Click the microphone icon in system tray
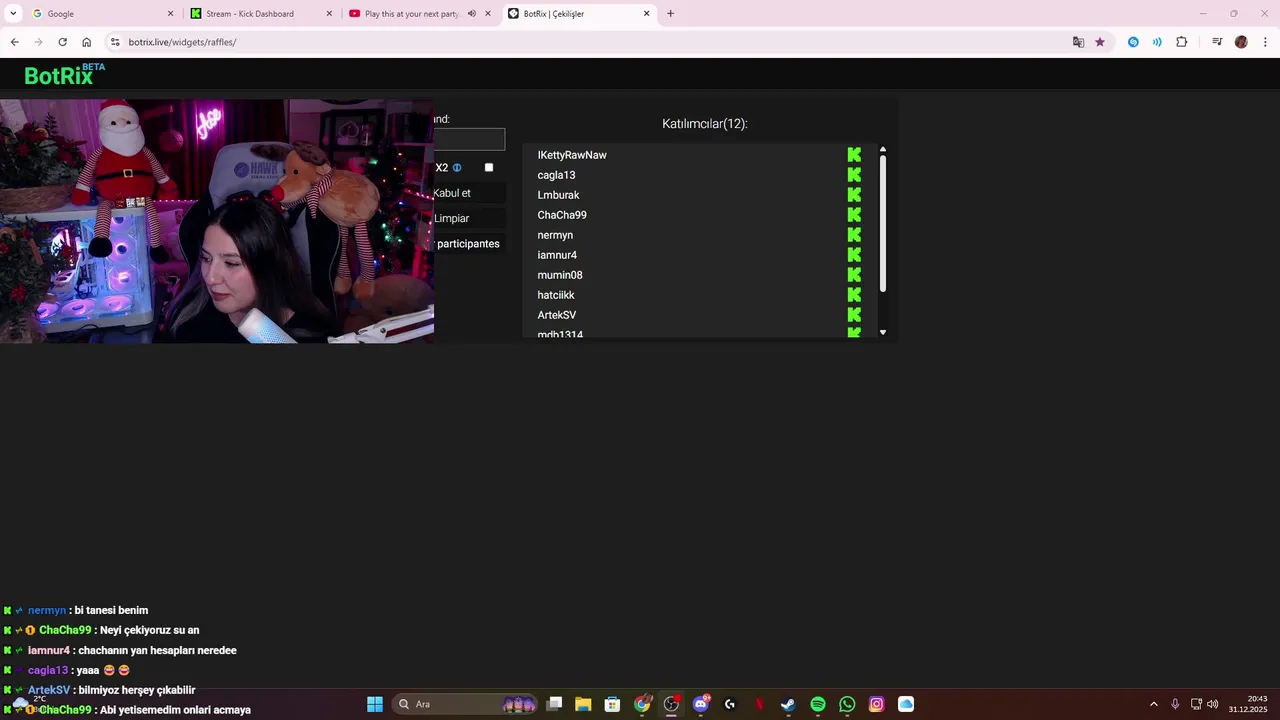This screenshot has height=720, width=1280. pos(1175,704)
